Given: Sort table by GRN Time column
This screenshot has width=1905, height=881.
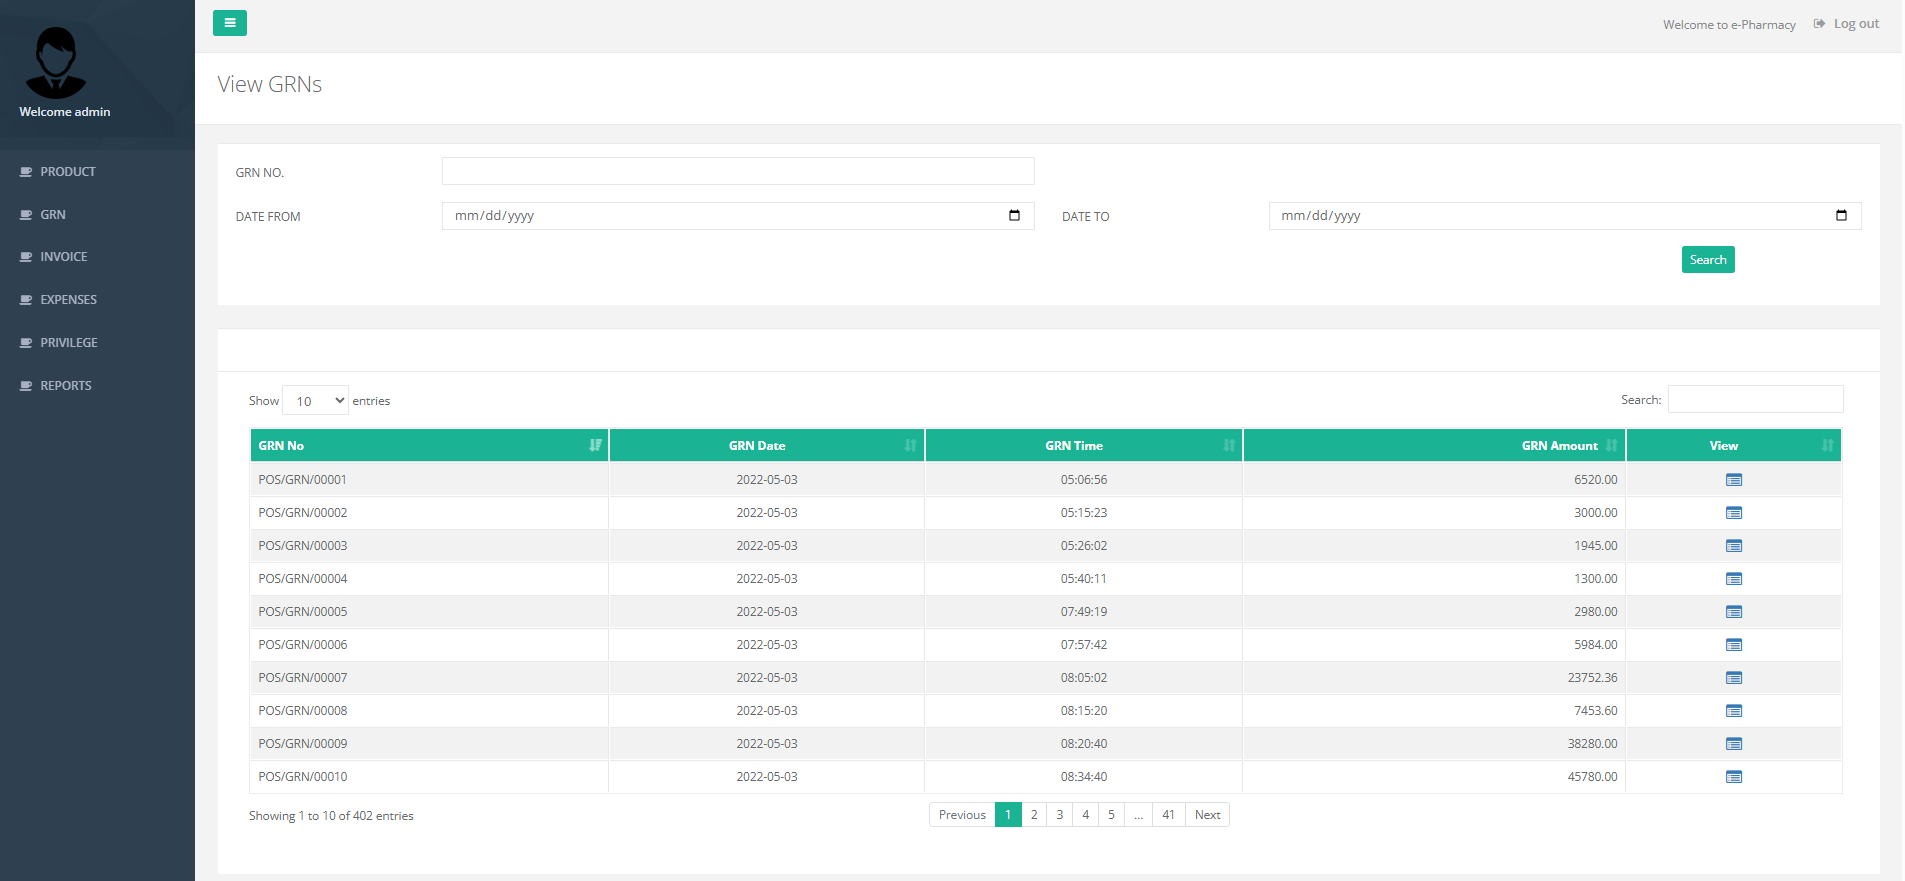Looking at the screenshot, I should point(1084,445).
